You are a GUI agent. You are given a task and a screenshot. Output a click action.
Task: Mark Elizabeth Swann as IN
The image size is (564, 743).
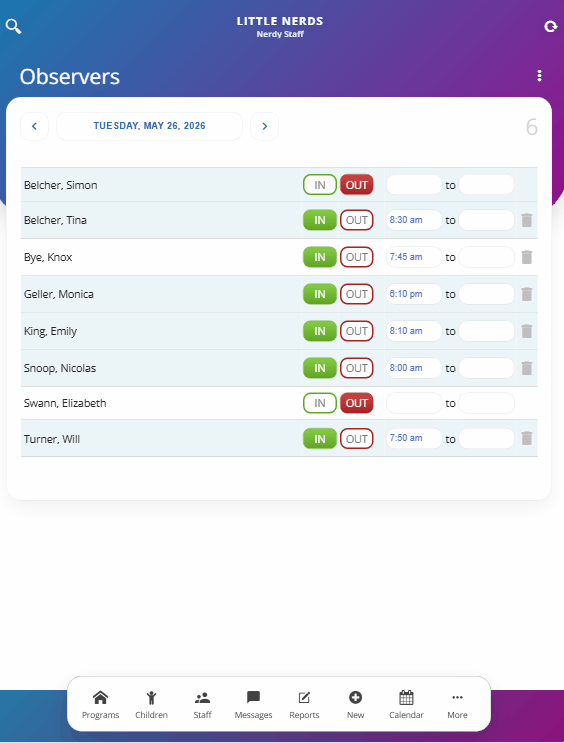pos(320,403)
